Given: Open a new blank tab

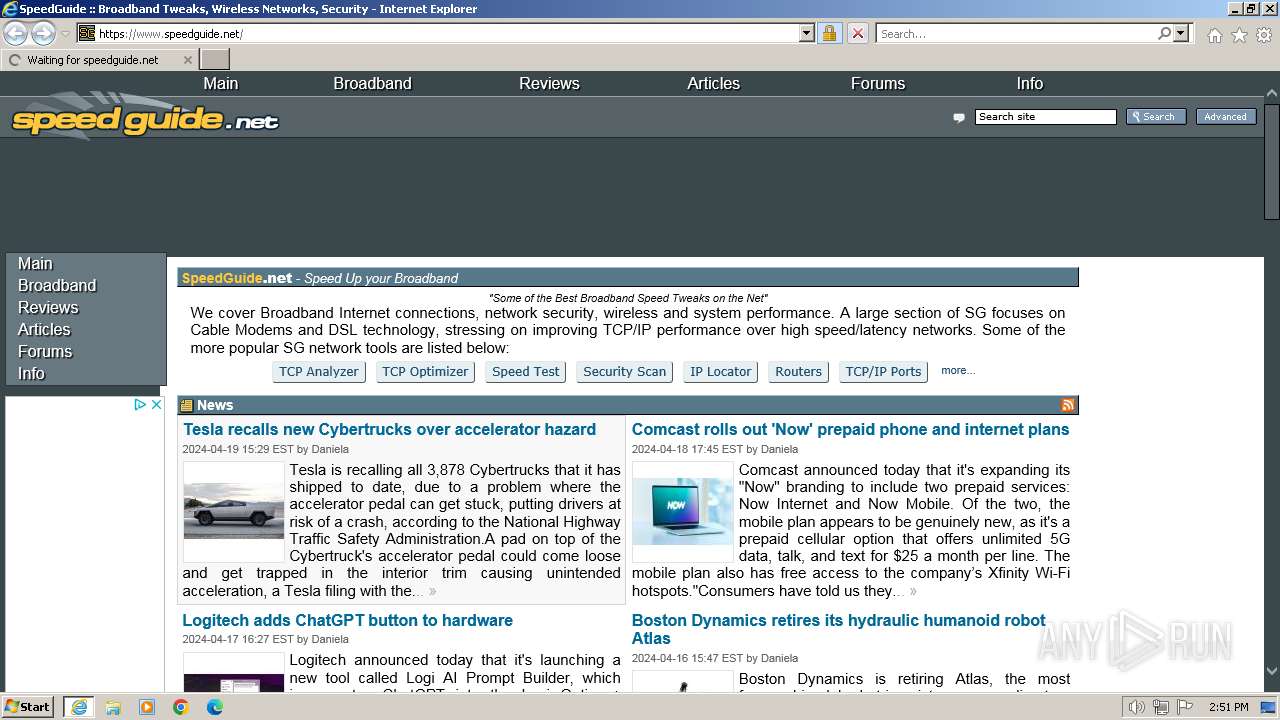Looking at the screenshot, I should (214, 59).
